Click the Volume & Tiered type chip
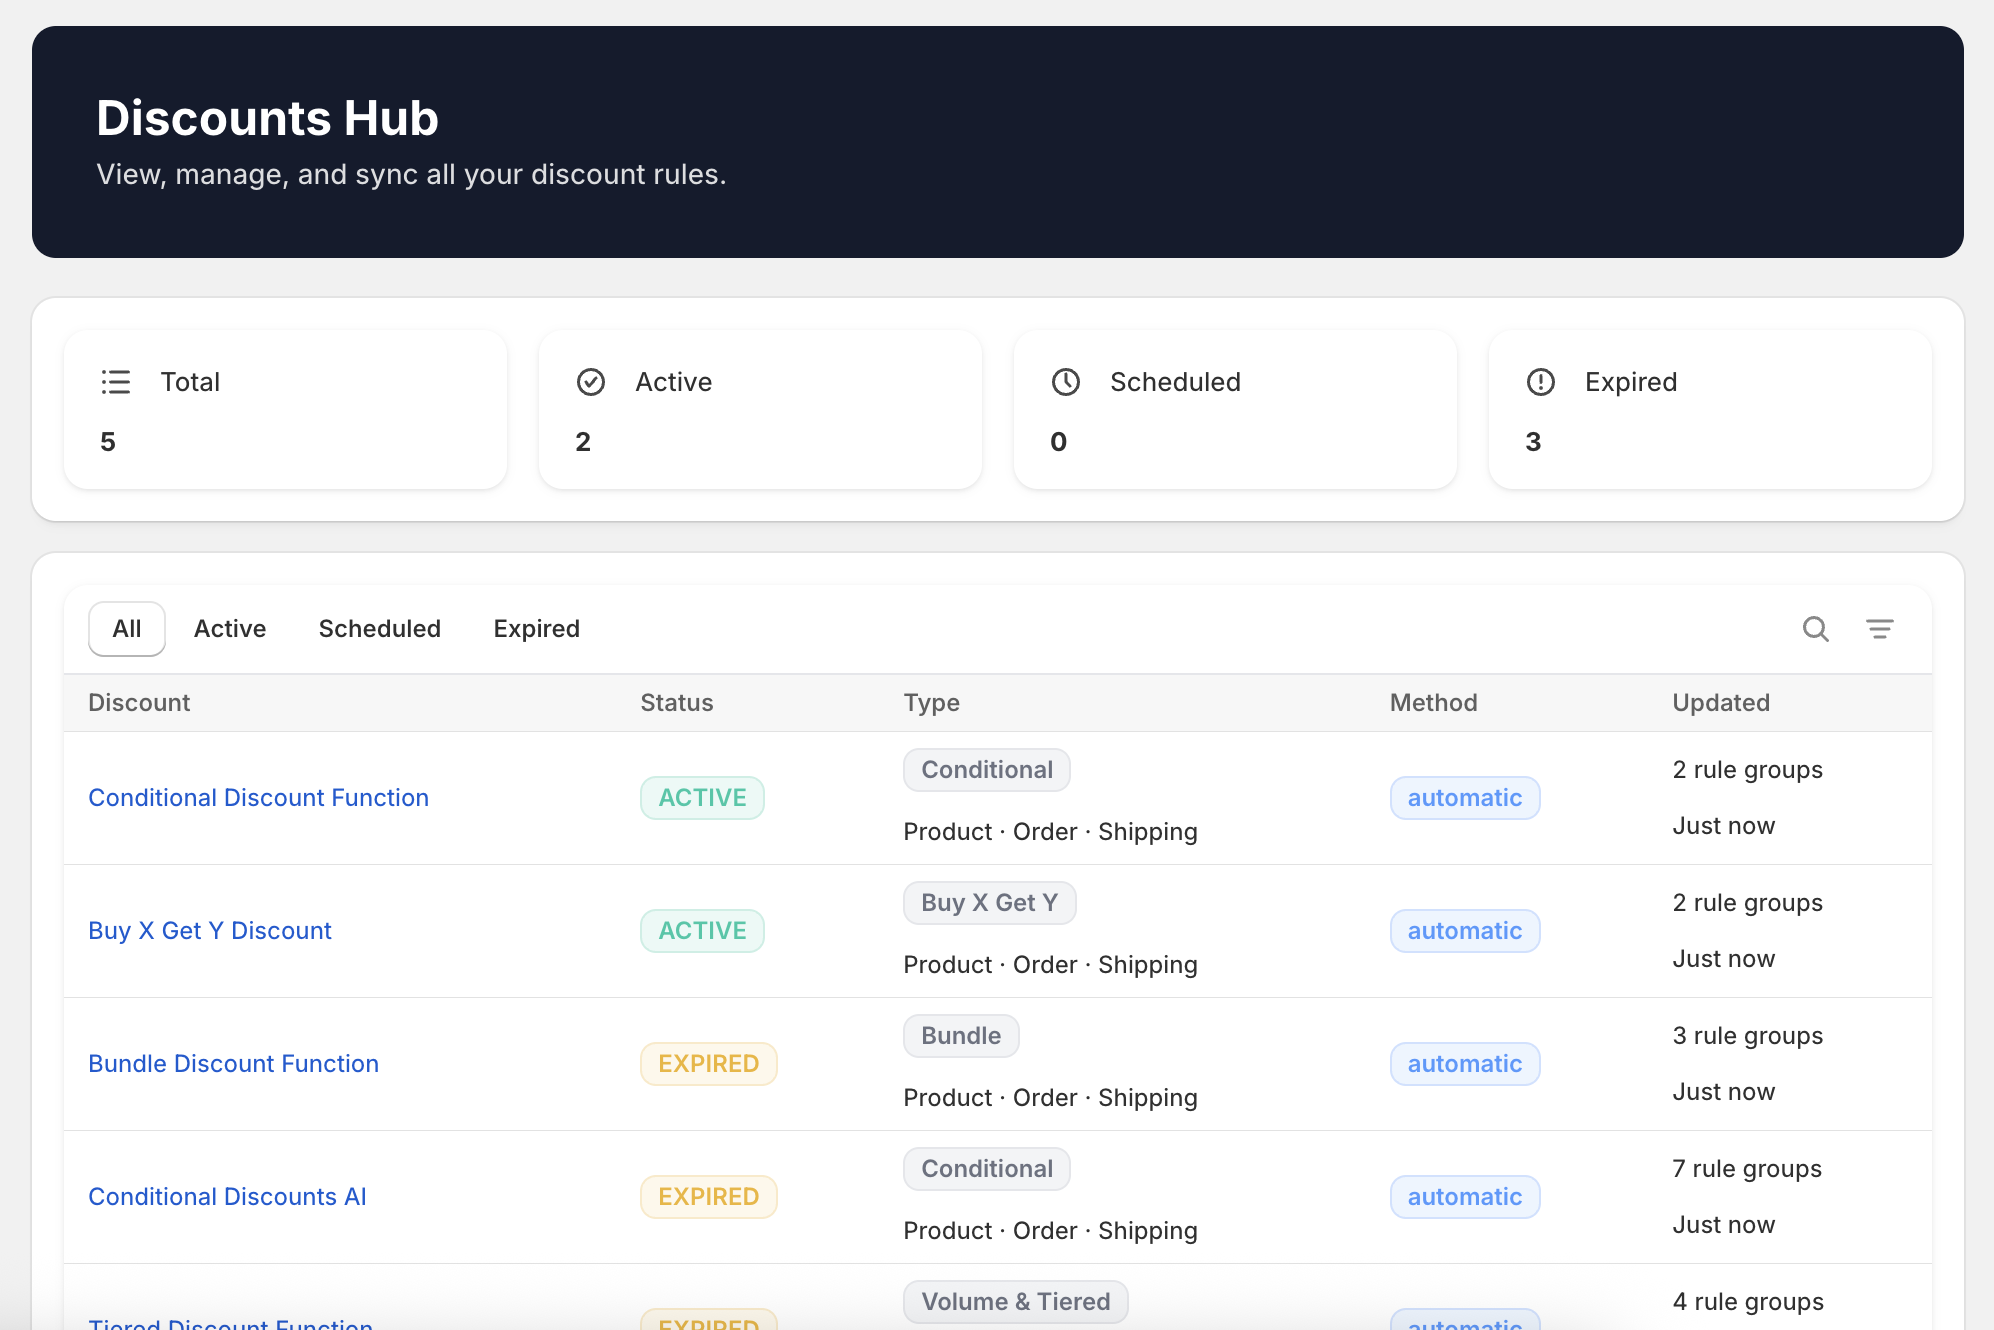The width and height of the screenshot is (1994, 1330). 1015,1301
